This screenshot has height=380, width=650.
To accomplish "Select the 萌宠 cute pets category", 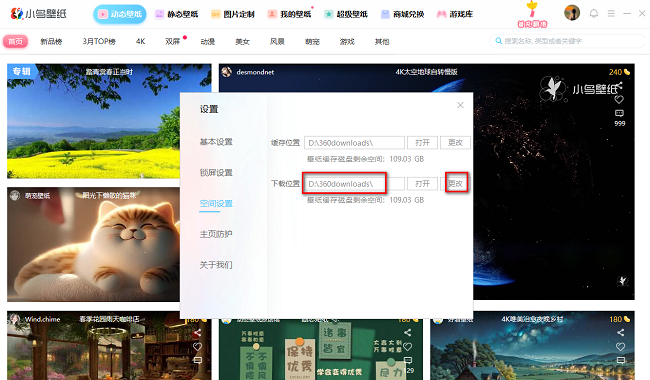I will coord(312,41).
